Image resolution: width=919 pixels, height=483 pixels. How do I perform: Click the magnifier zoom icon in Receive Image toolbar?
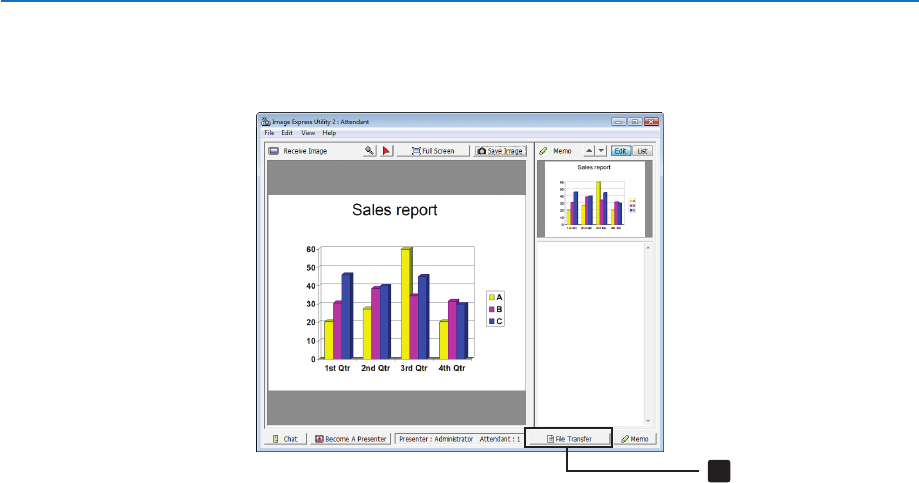coord(369,151)
